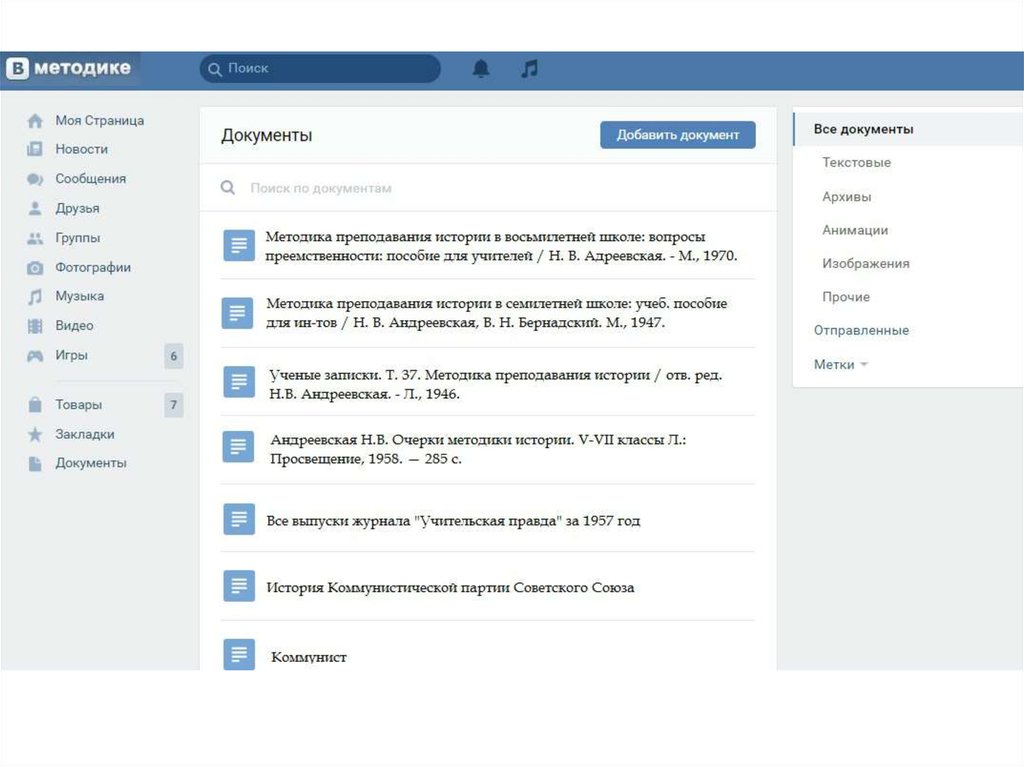Viewport: 1024px width, 767px height.
Task: Open document Методика преподавания истории в семилетней школе
Action: [496, 313]
